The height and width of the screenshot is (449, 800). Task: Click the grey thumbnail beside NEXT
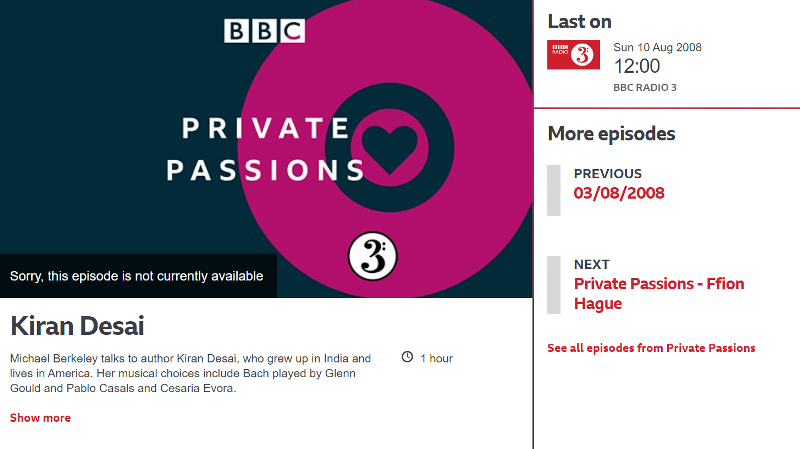tap(554, 285)
